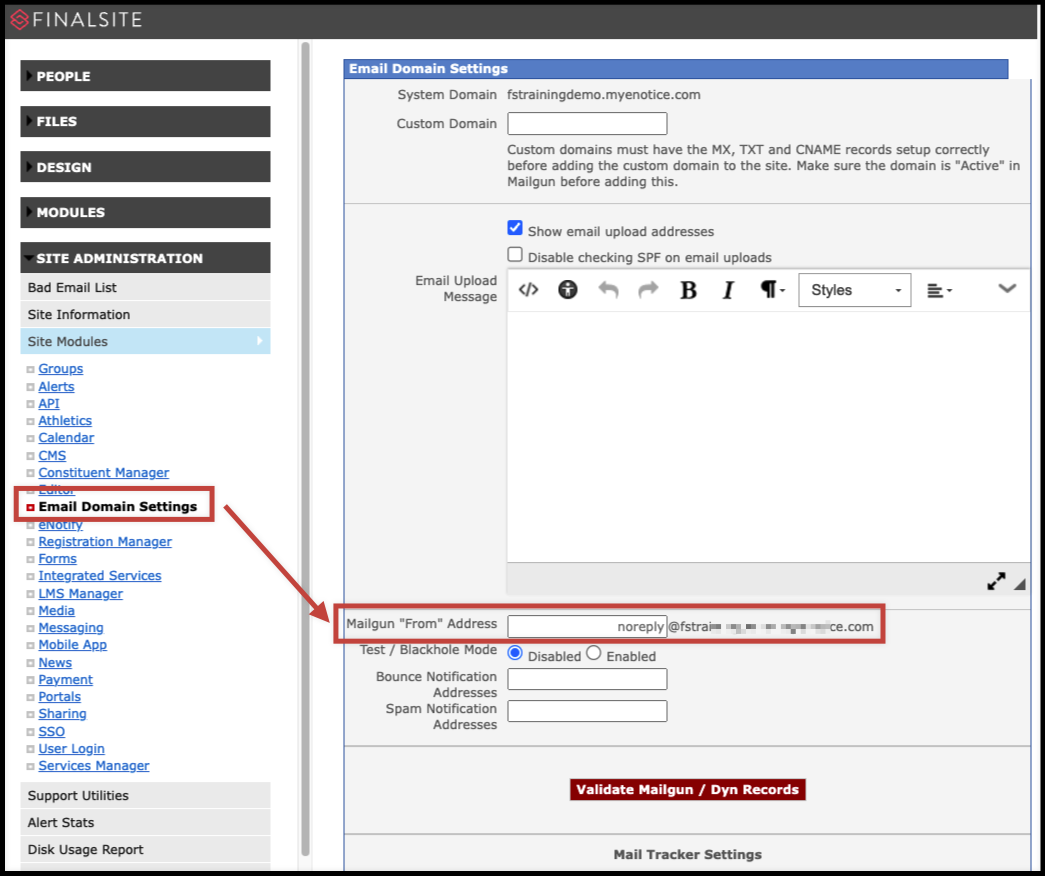The width and height of the screenshot is (1045, 876).
Task: Expand the FILES section
Action: coord(145,121)
